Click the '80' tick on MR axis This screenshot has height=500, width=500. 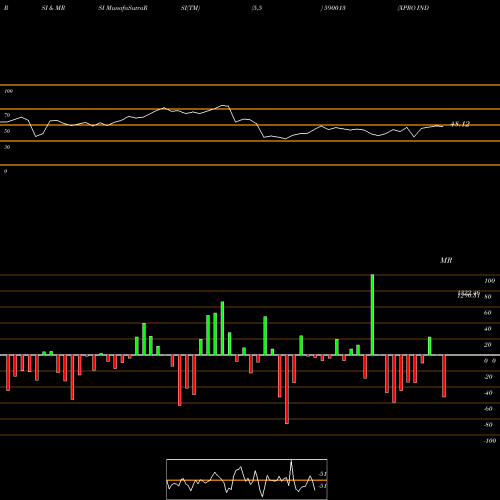click(x=488, y=297)
